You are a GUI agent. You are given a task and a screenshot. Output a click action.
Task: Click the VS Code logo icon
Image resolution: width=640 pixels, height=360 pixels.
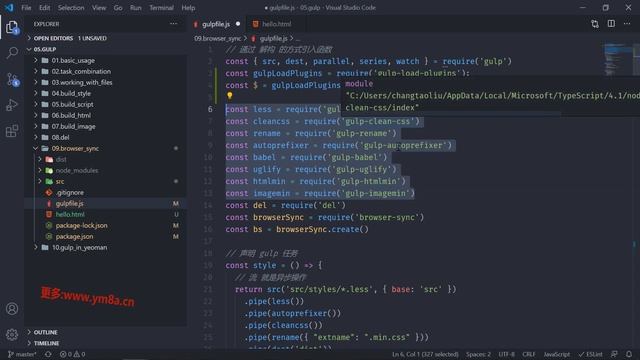coord(9,7)
